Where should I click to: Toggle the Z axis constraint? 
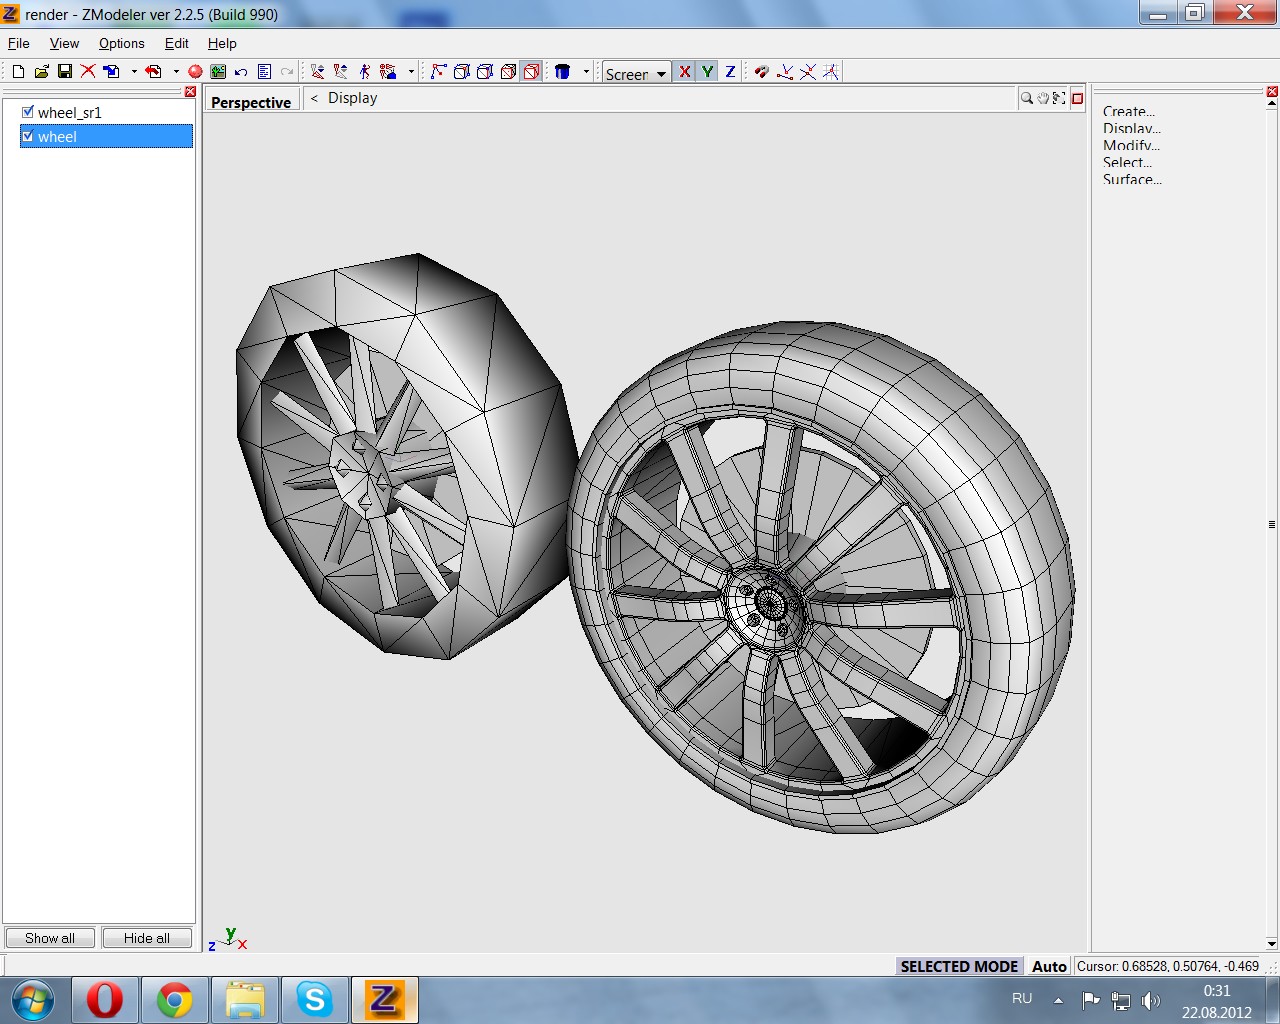pyautogui.click(x=730, y=71)
